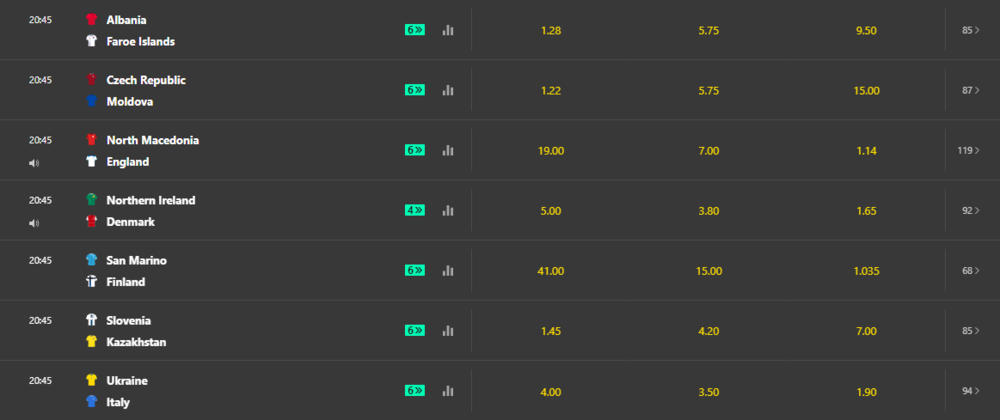Open statistics bars for San Marino vs Finland
The width and height of the screenshot is (1000, 420).
point(448,271)
